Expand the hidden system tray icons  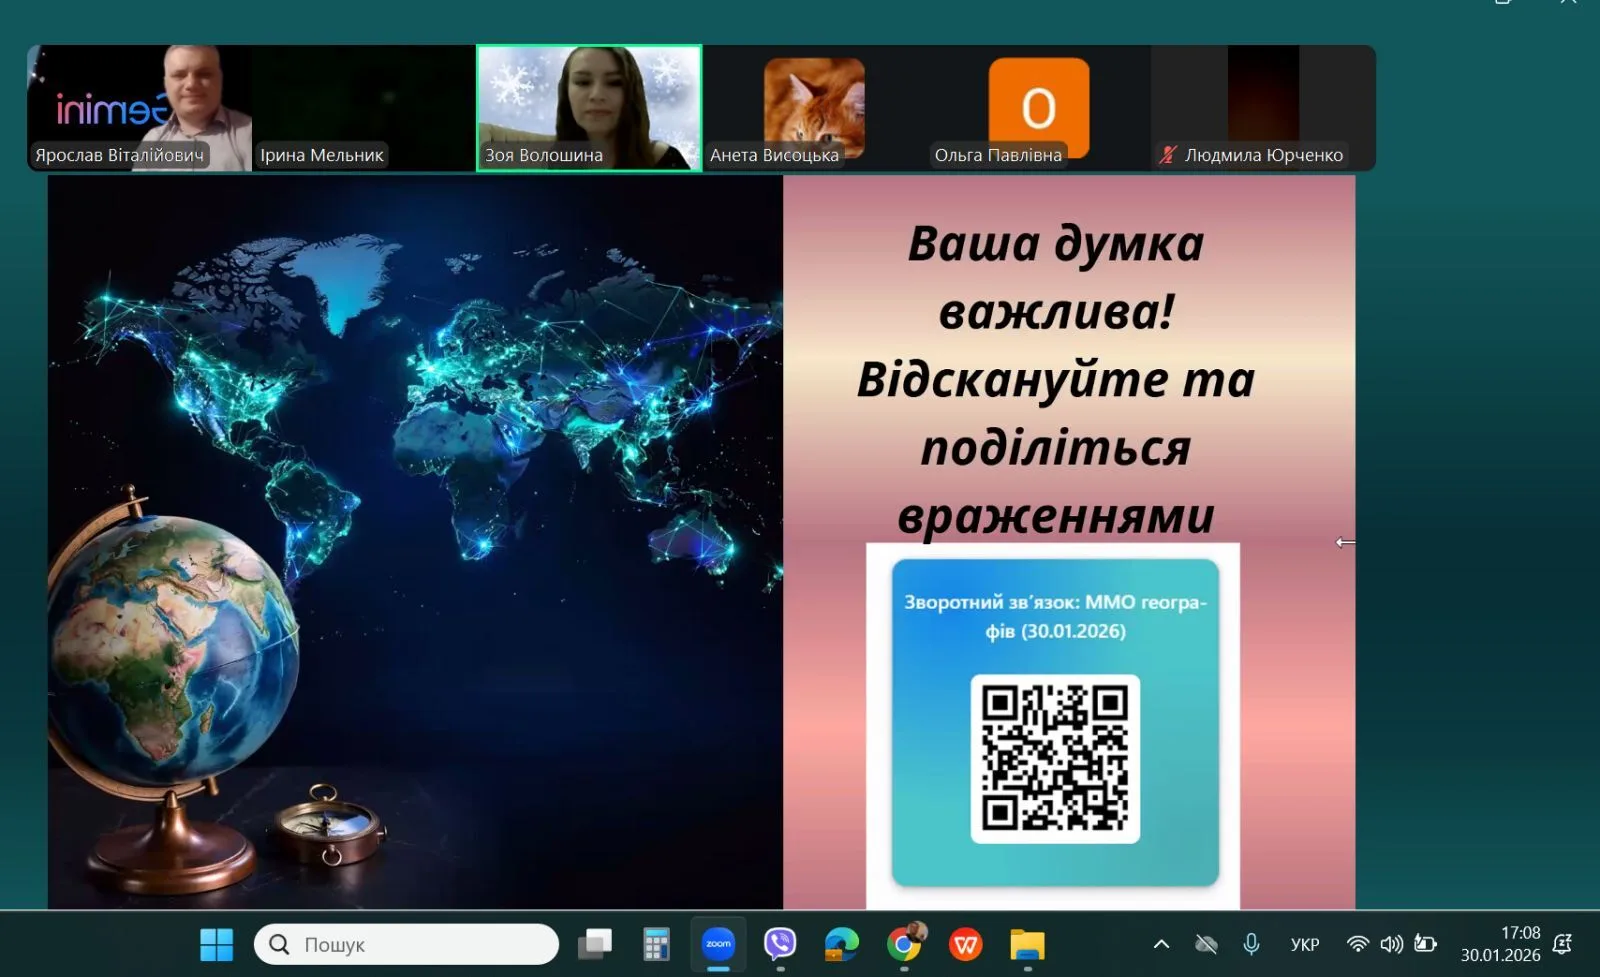point(1161,944)
